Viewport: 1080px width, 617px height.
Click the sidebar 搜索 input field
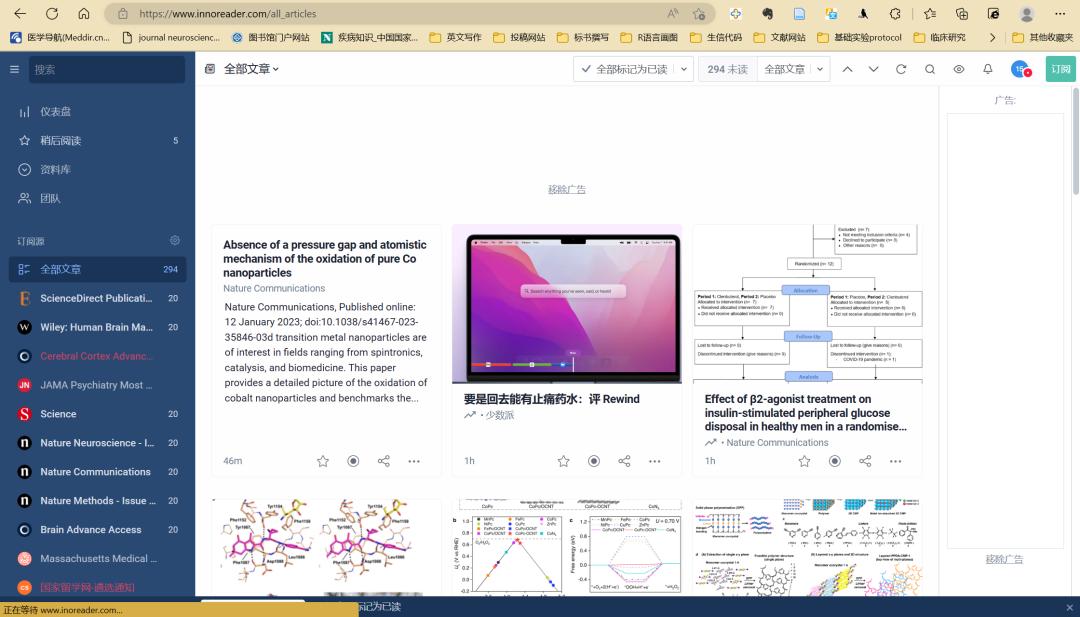(x=105, y=69)
